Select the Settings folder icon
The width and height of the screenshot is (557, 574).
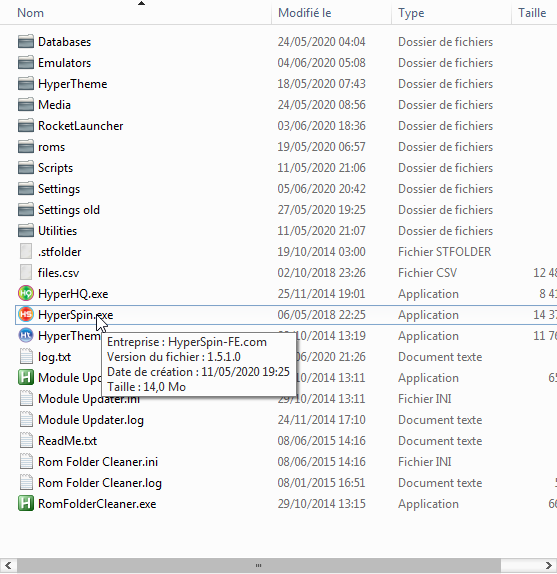click(x=26, y=189)
